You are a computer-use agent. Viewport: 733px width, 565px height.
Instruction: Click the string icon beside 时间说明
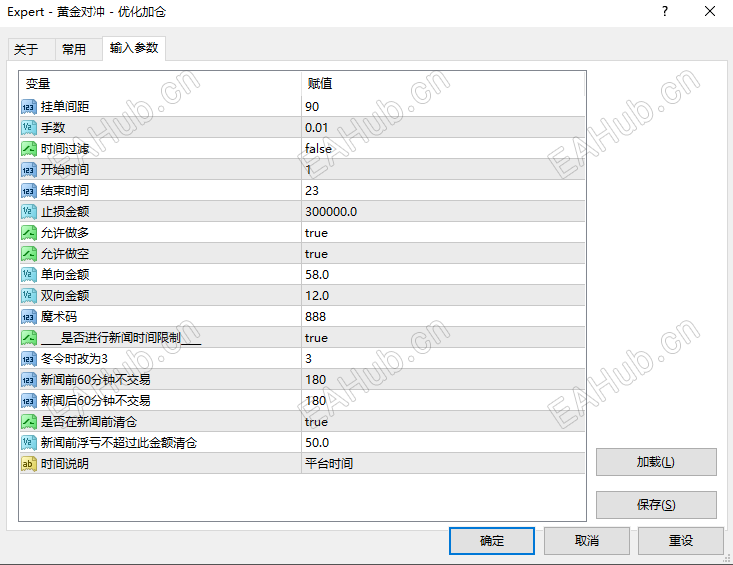coord(29,464)
